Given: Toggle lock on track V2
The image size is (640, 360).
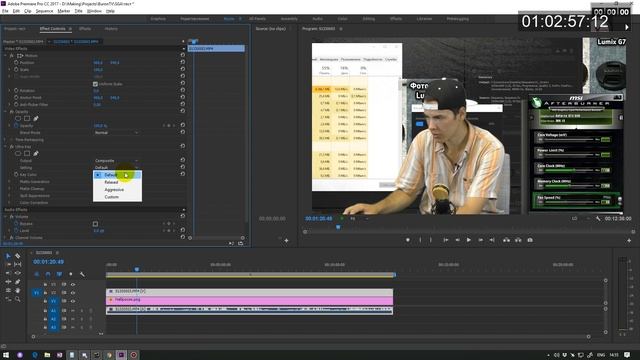Looking at the screenshot, I should tap(45, 293).
